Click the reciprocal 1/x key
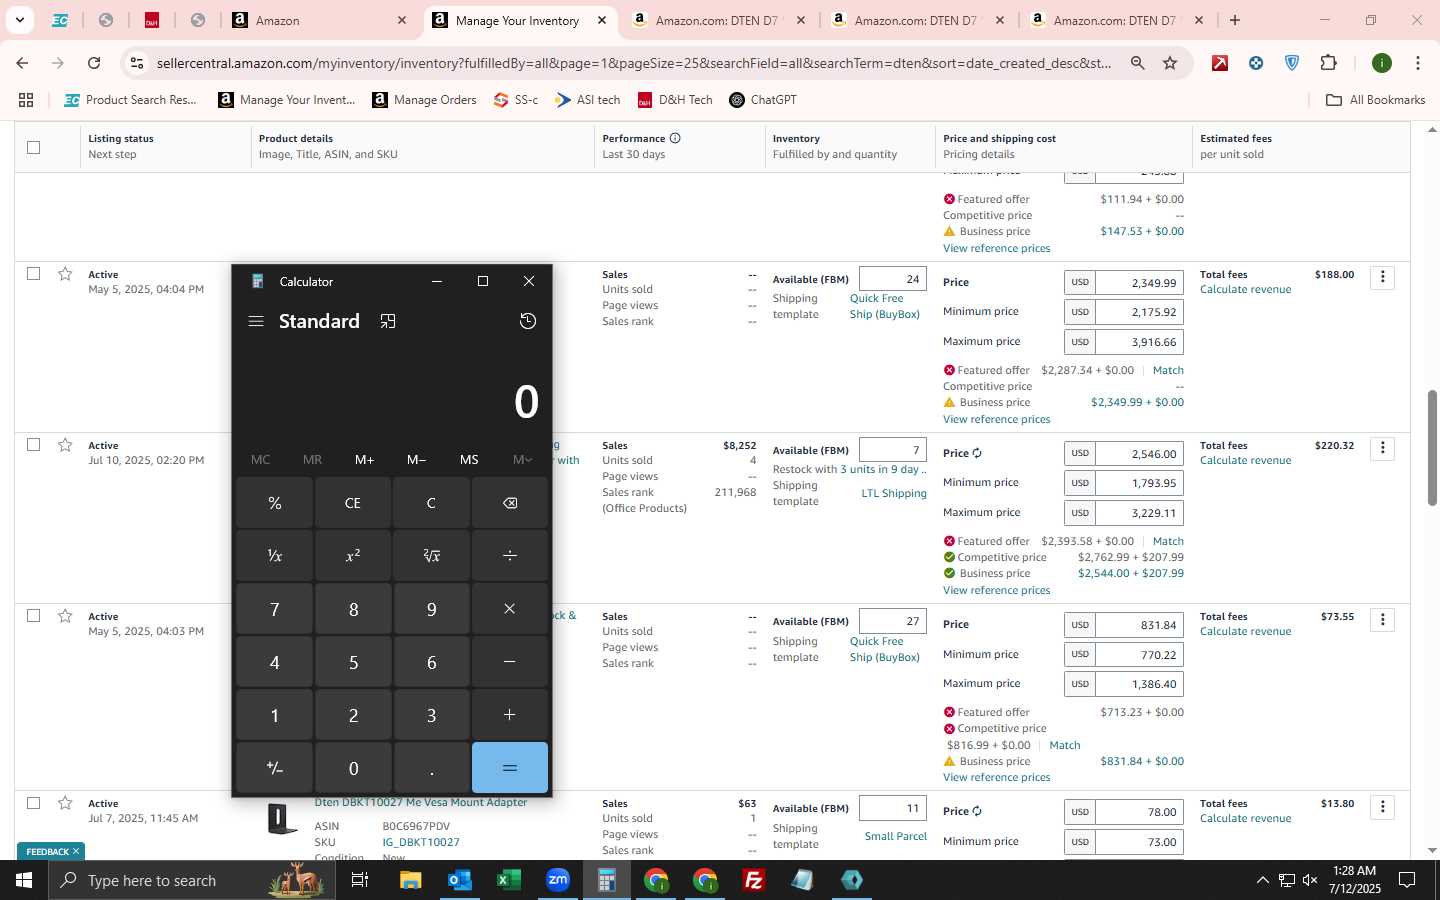 pos(274,555)
